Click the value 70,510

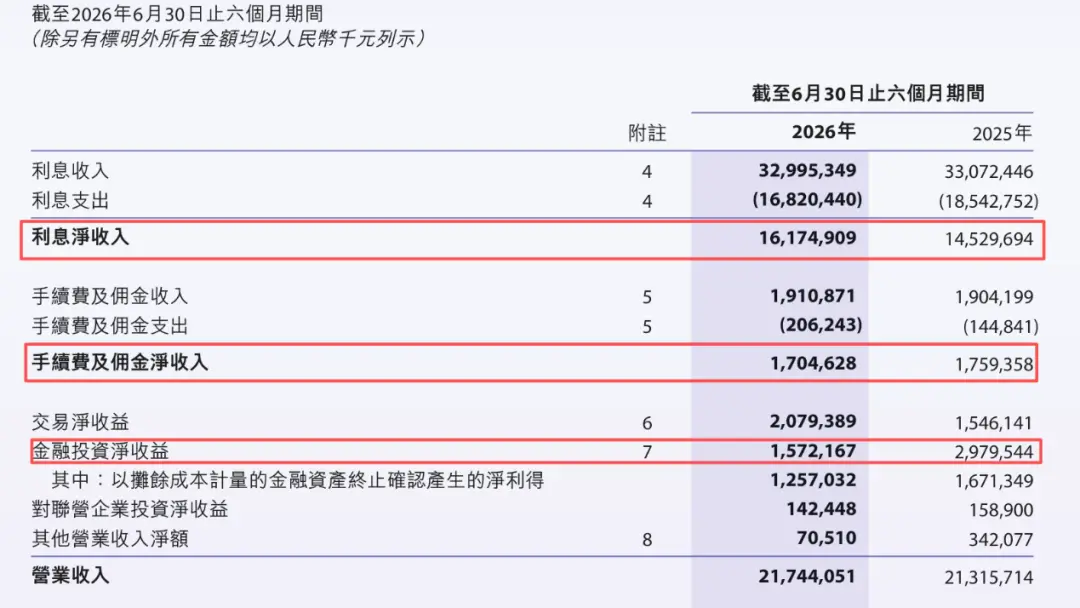827,538
